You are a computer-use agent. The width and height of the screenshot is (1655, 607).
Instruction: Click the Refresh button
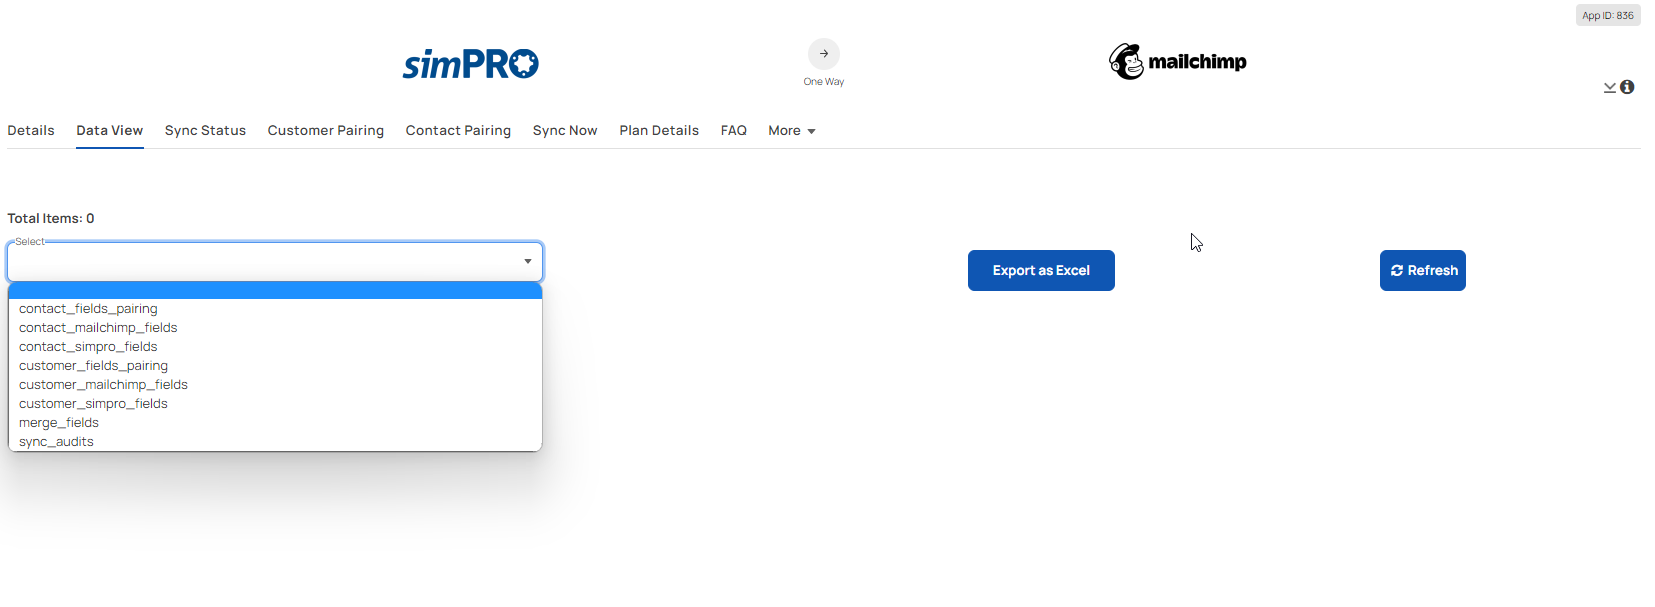[x=1423, y=271]
